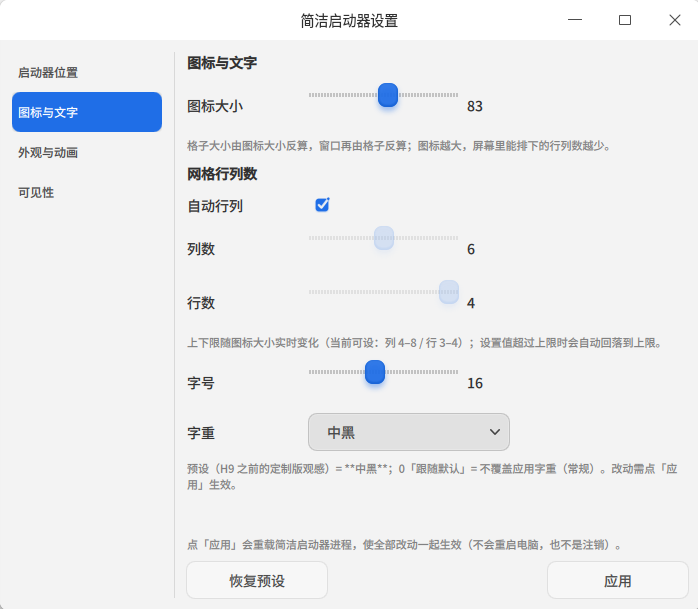Click the row count value 4
Viewport: 698px width, 609px height.
(471, 304)
